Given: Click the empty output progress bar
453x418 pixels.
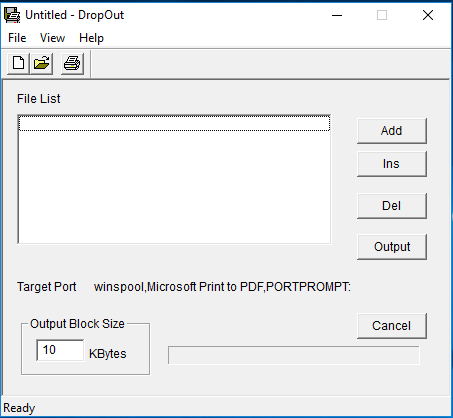Looking at the screenshot, I should (294, 355).
